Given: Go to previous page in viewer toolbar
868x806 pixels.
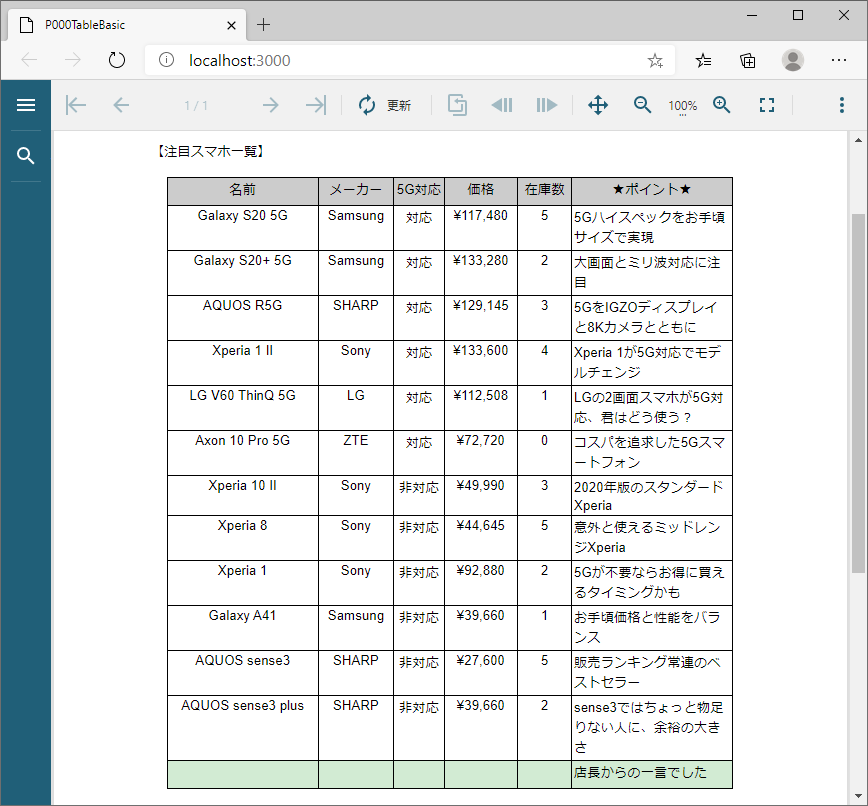Looking at the screenshot, I should [x=121, y=105].
